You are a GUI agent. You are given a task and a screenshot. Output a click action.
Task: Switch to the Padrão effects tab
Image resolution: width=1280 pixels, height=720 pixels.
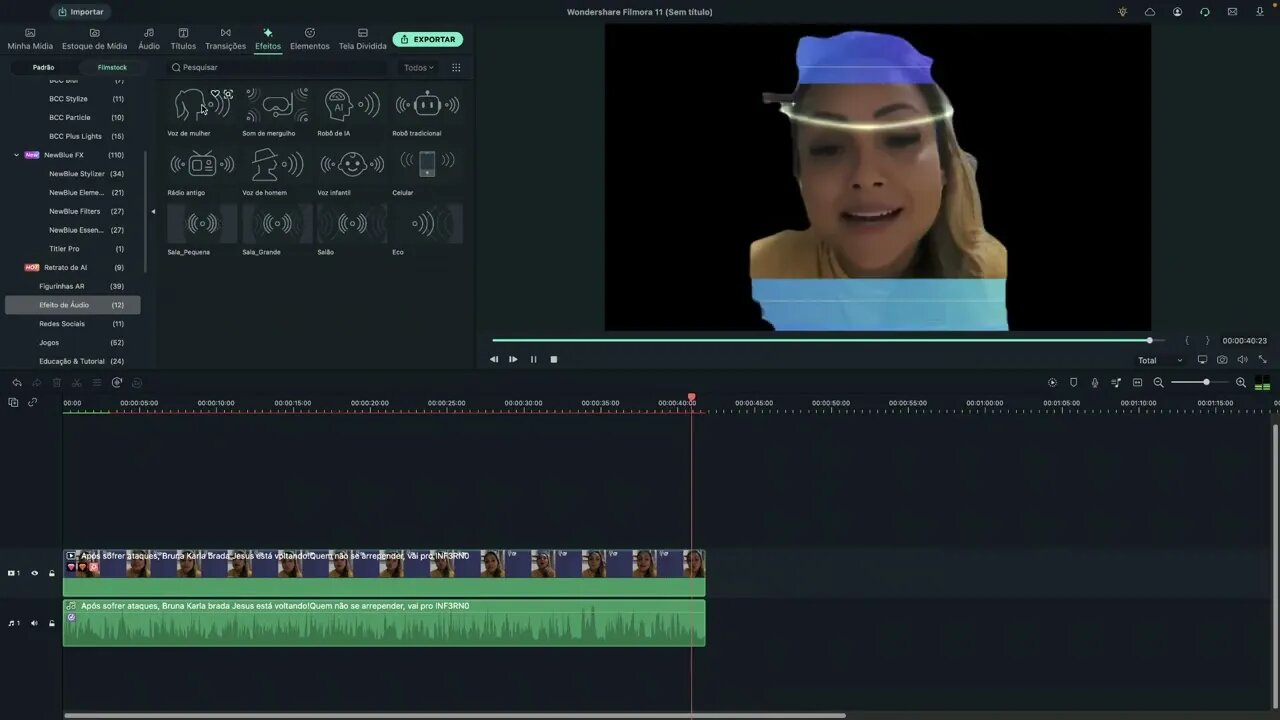click(43, 67)
